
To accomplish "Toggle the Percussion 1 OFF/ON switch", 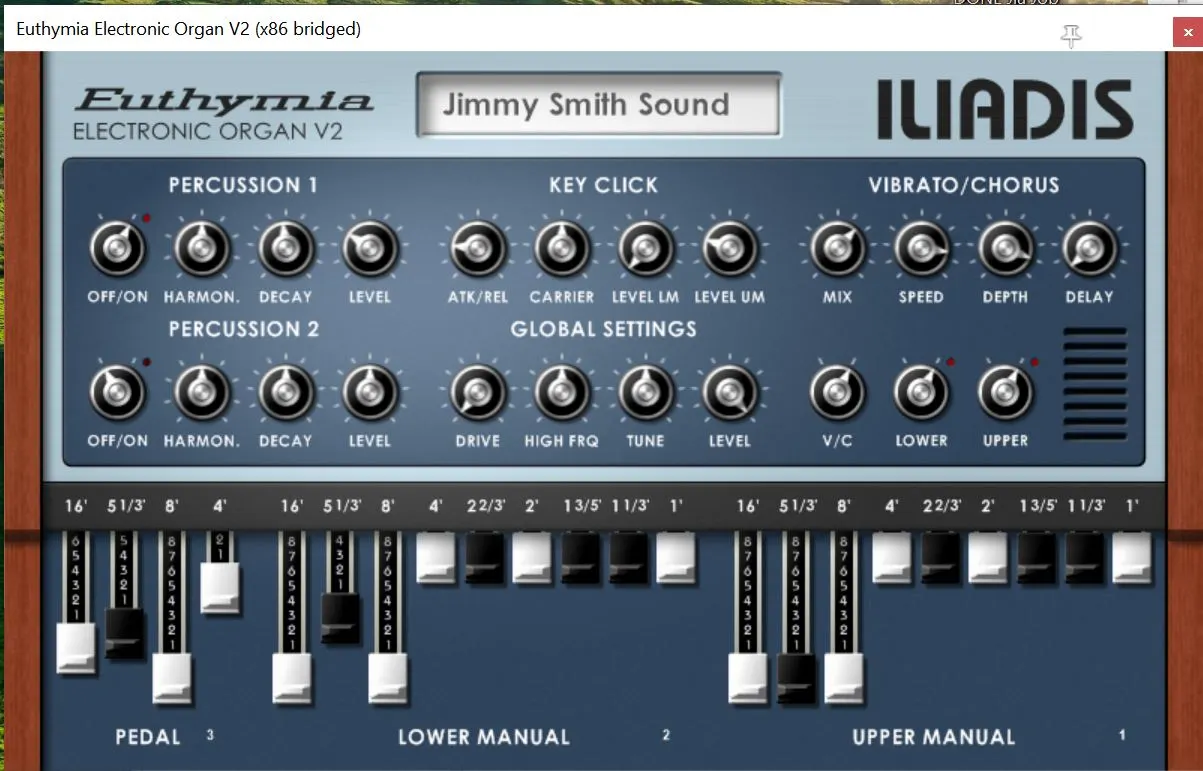I will (x=118, y=248).
